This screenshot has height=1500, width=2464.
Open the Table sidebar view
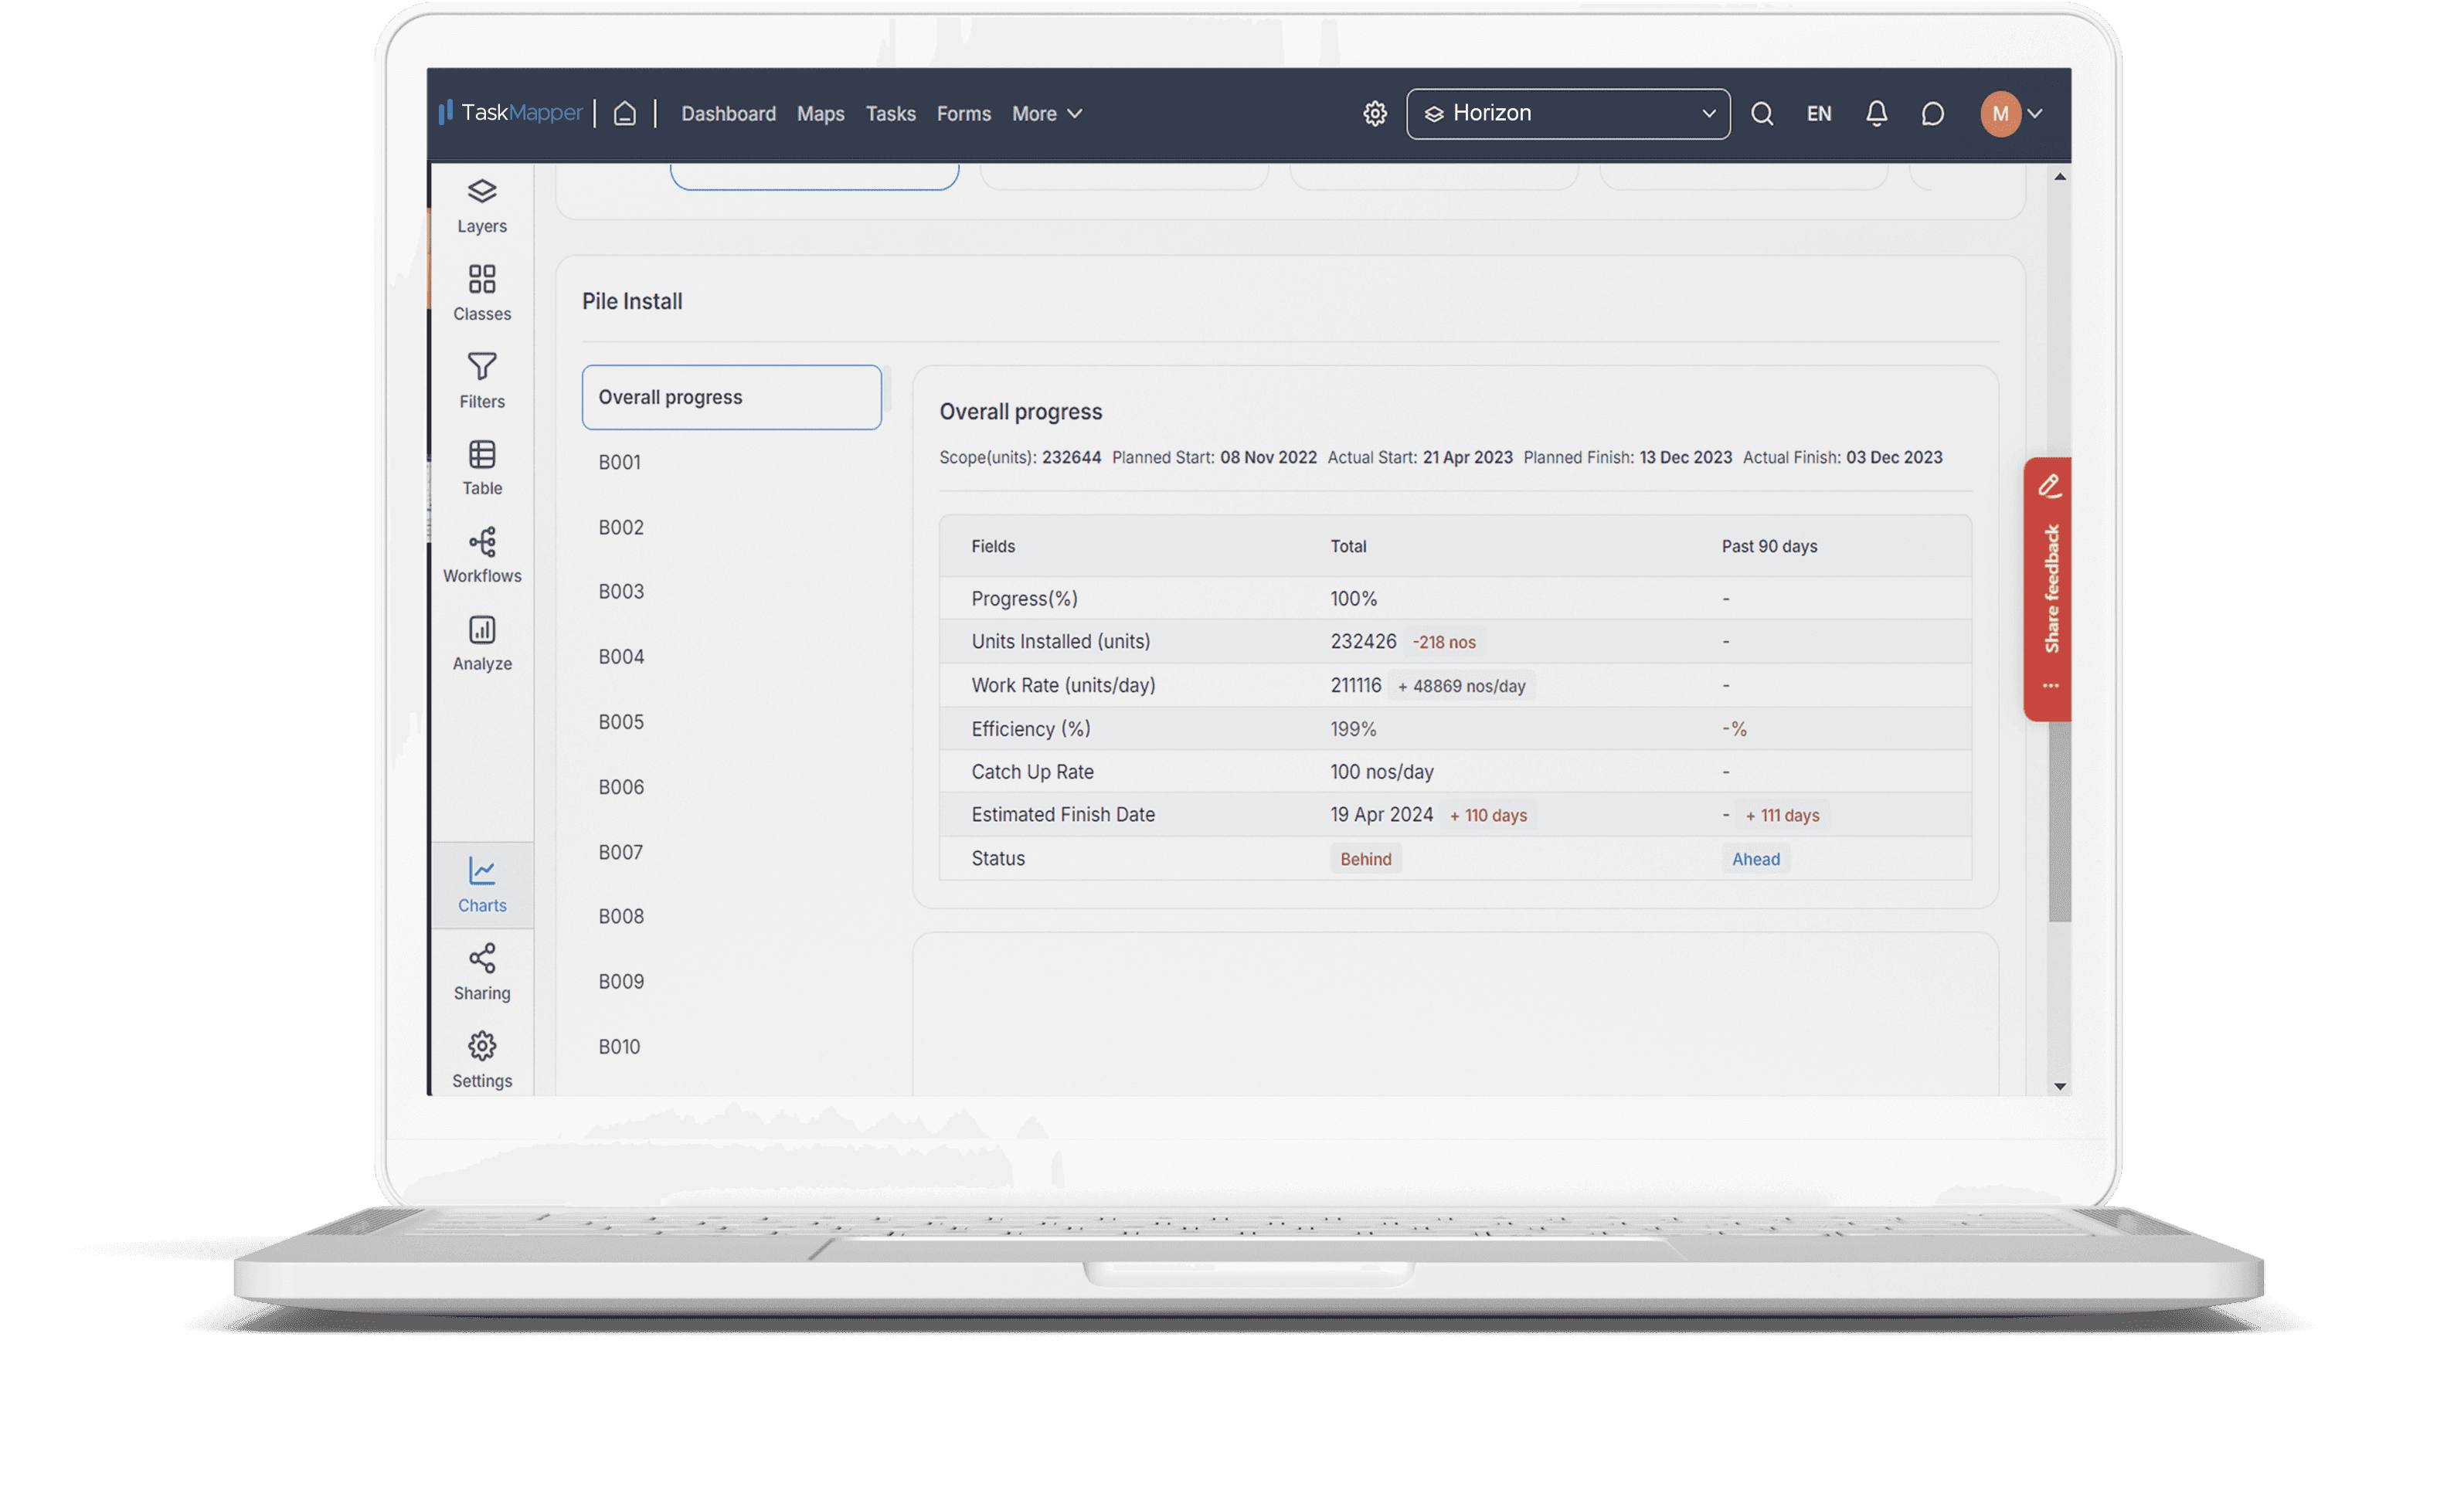482,468
